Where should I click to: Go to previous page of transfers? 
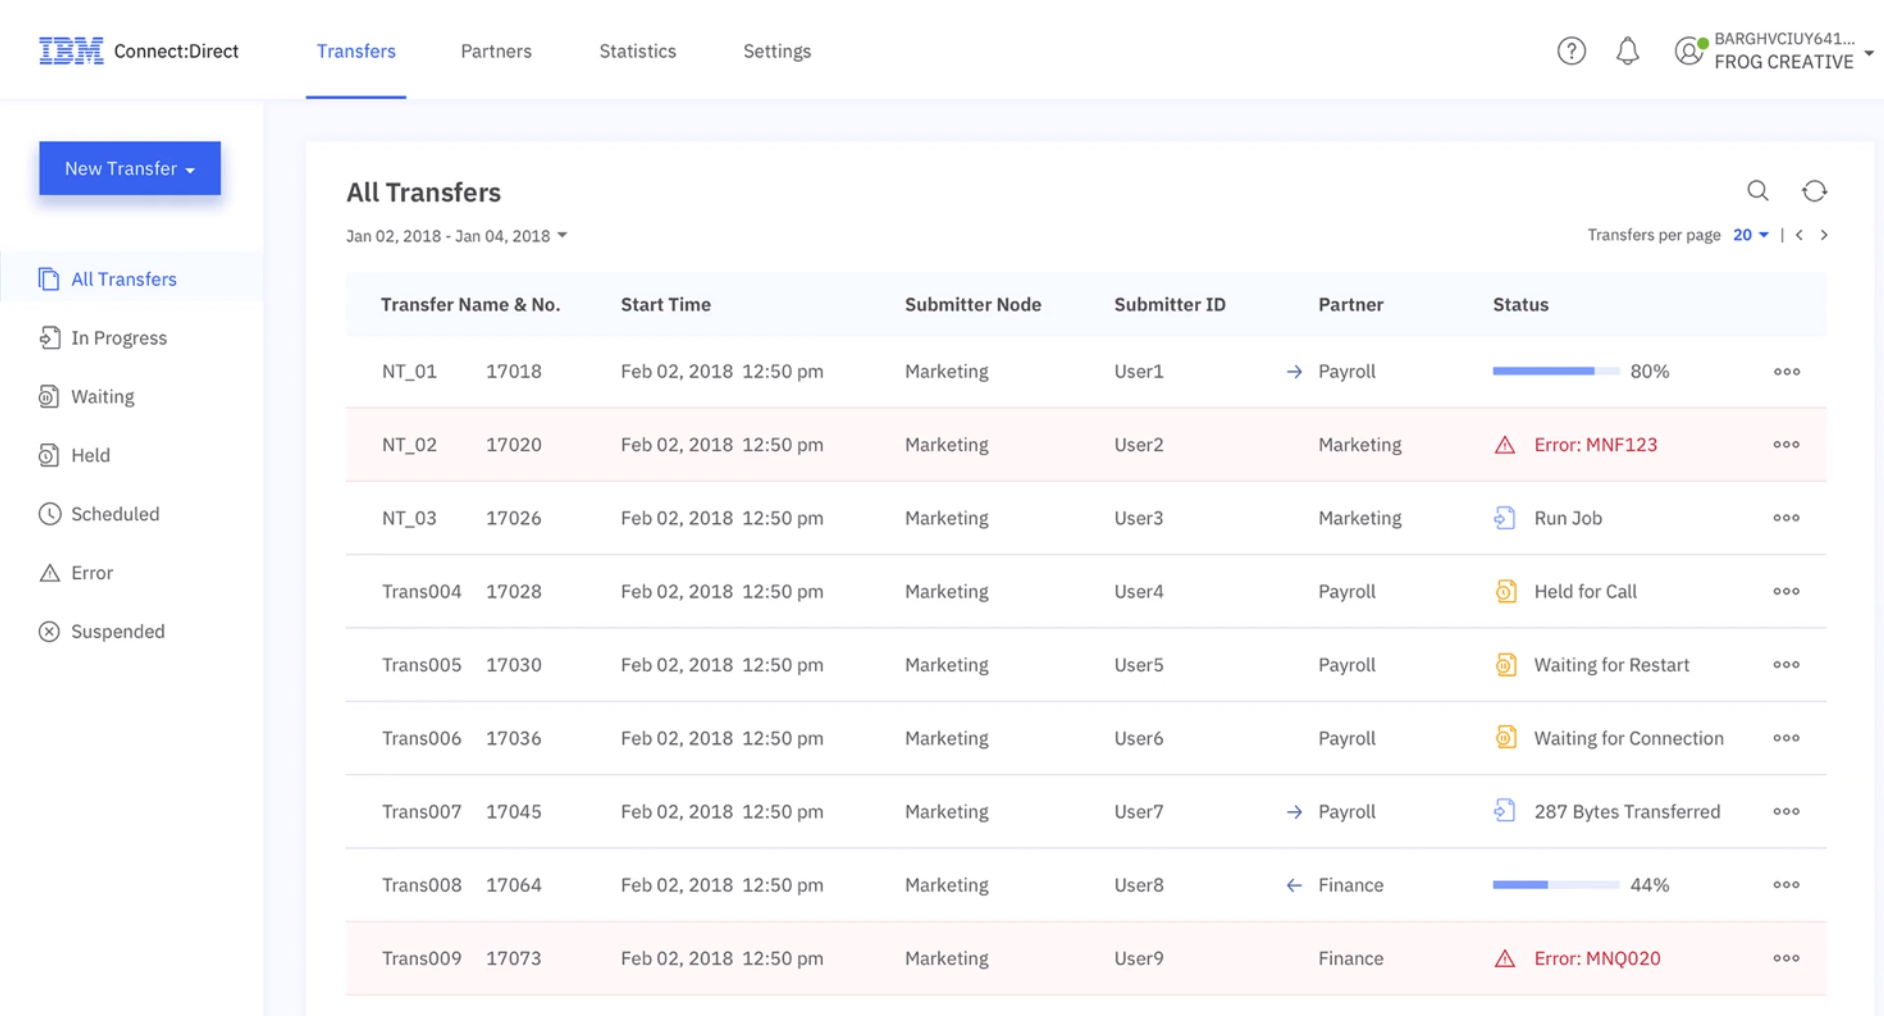(x=1799, y=235)
